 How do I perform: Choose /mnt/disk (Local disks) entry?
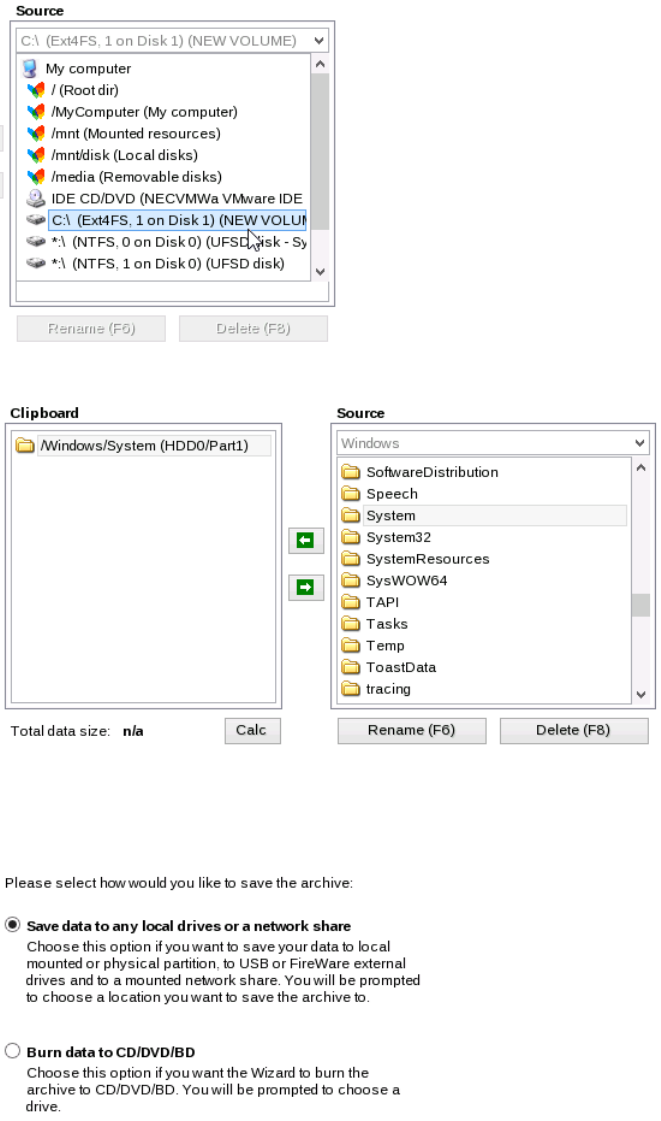(124, 155)
